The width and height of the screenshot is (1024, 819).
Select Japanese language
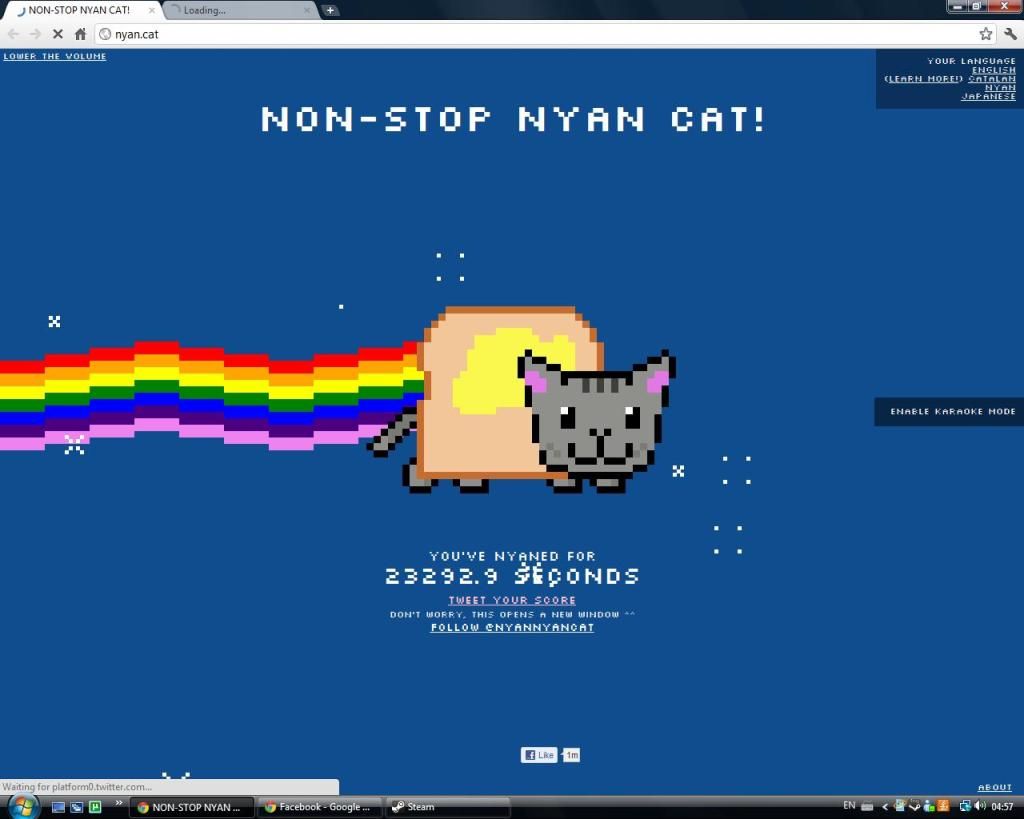pyautogui.click(x=988, y=97)
